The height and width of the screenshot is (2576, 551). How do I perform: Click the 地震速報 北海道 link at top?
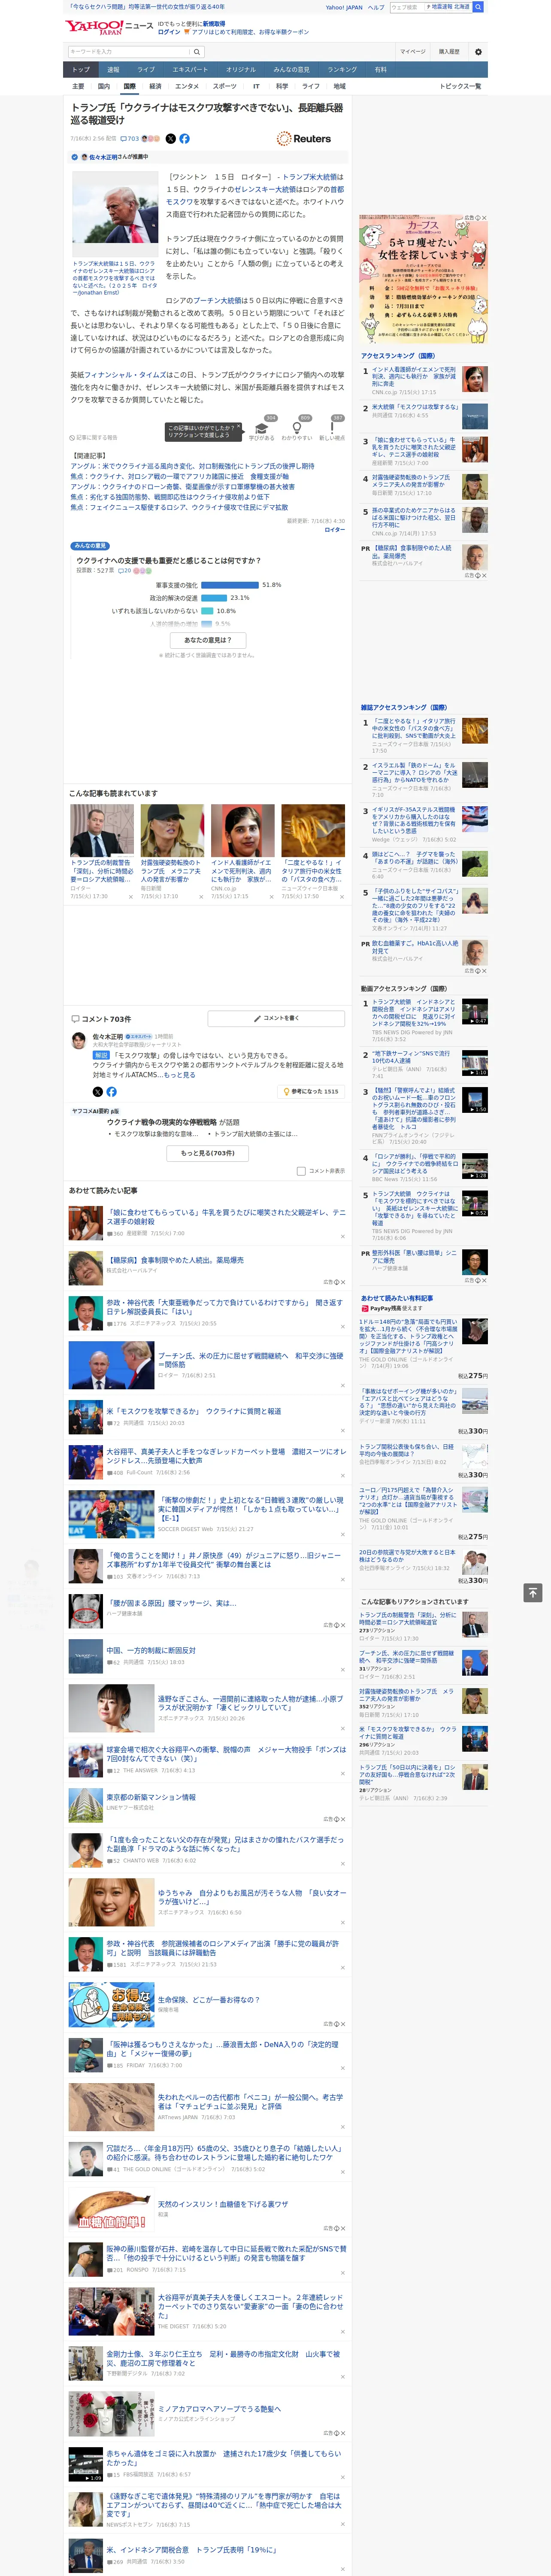click(x=448, y=7)
